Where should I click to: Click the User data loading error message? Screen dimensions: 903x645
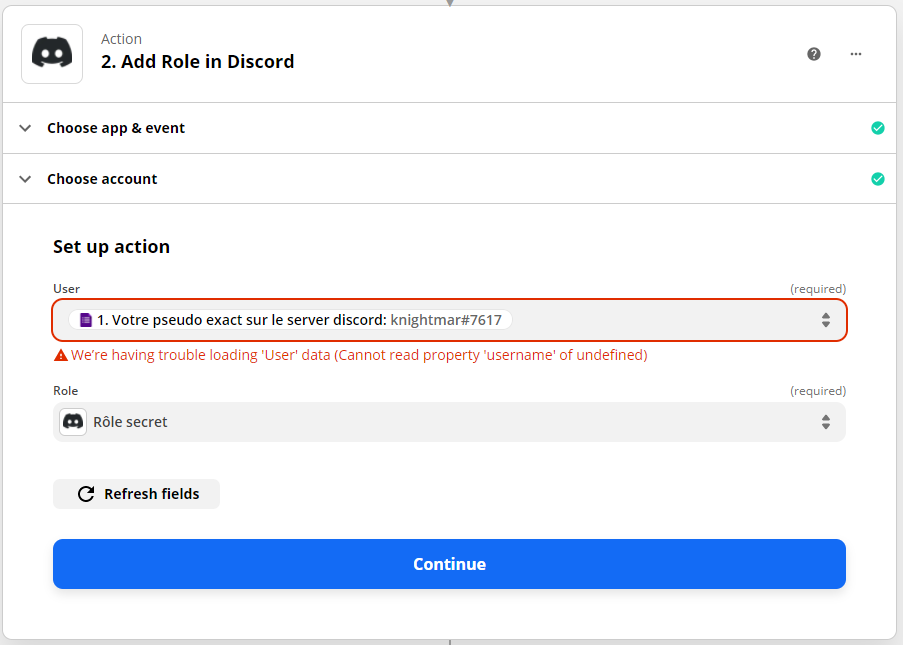(x=359, y=355)
